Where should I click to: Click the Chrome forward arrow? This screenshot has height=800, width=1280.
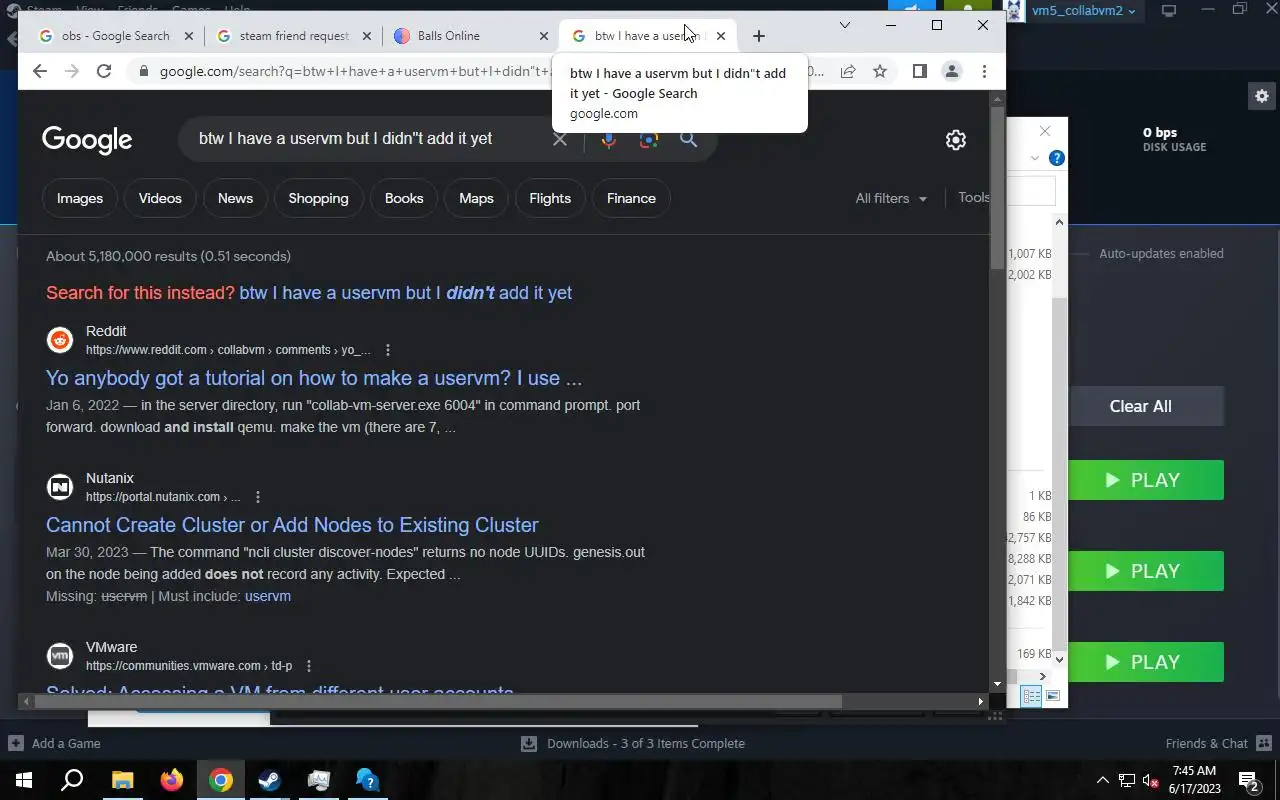tap(72, 71)
